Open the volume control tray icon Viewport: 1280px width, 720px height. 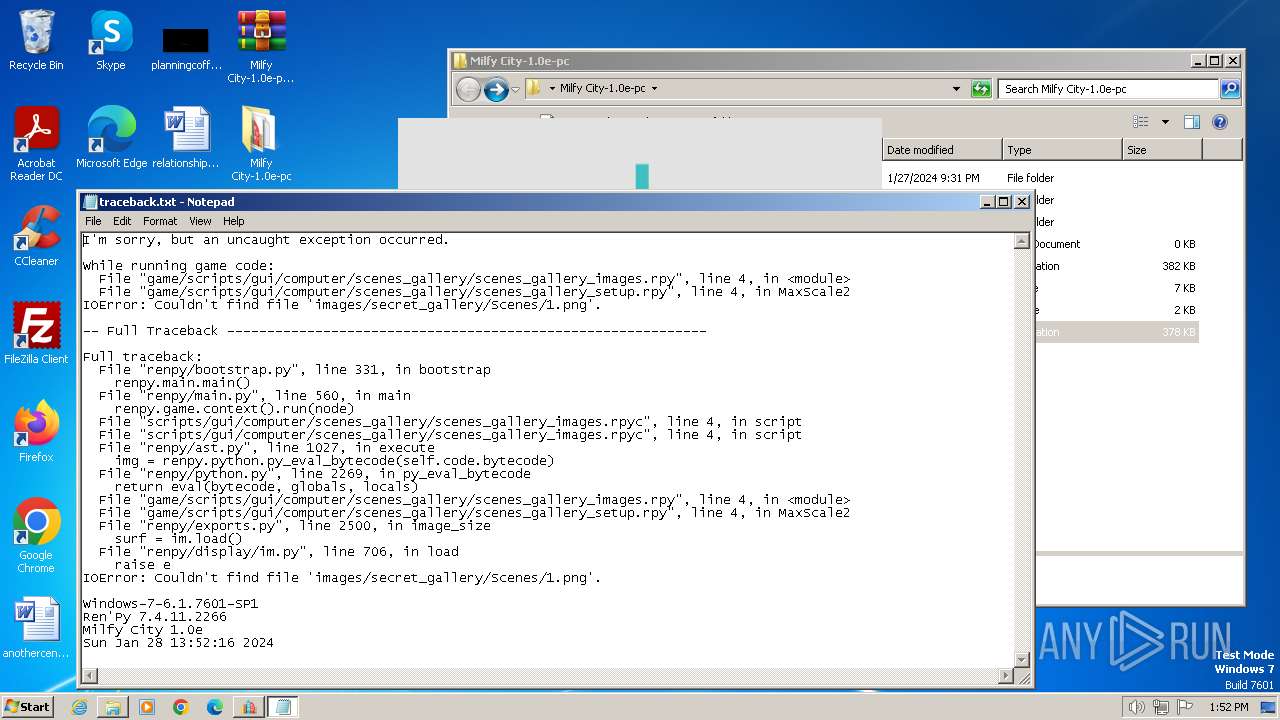[1136, 707]
